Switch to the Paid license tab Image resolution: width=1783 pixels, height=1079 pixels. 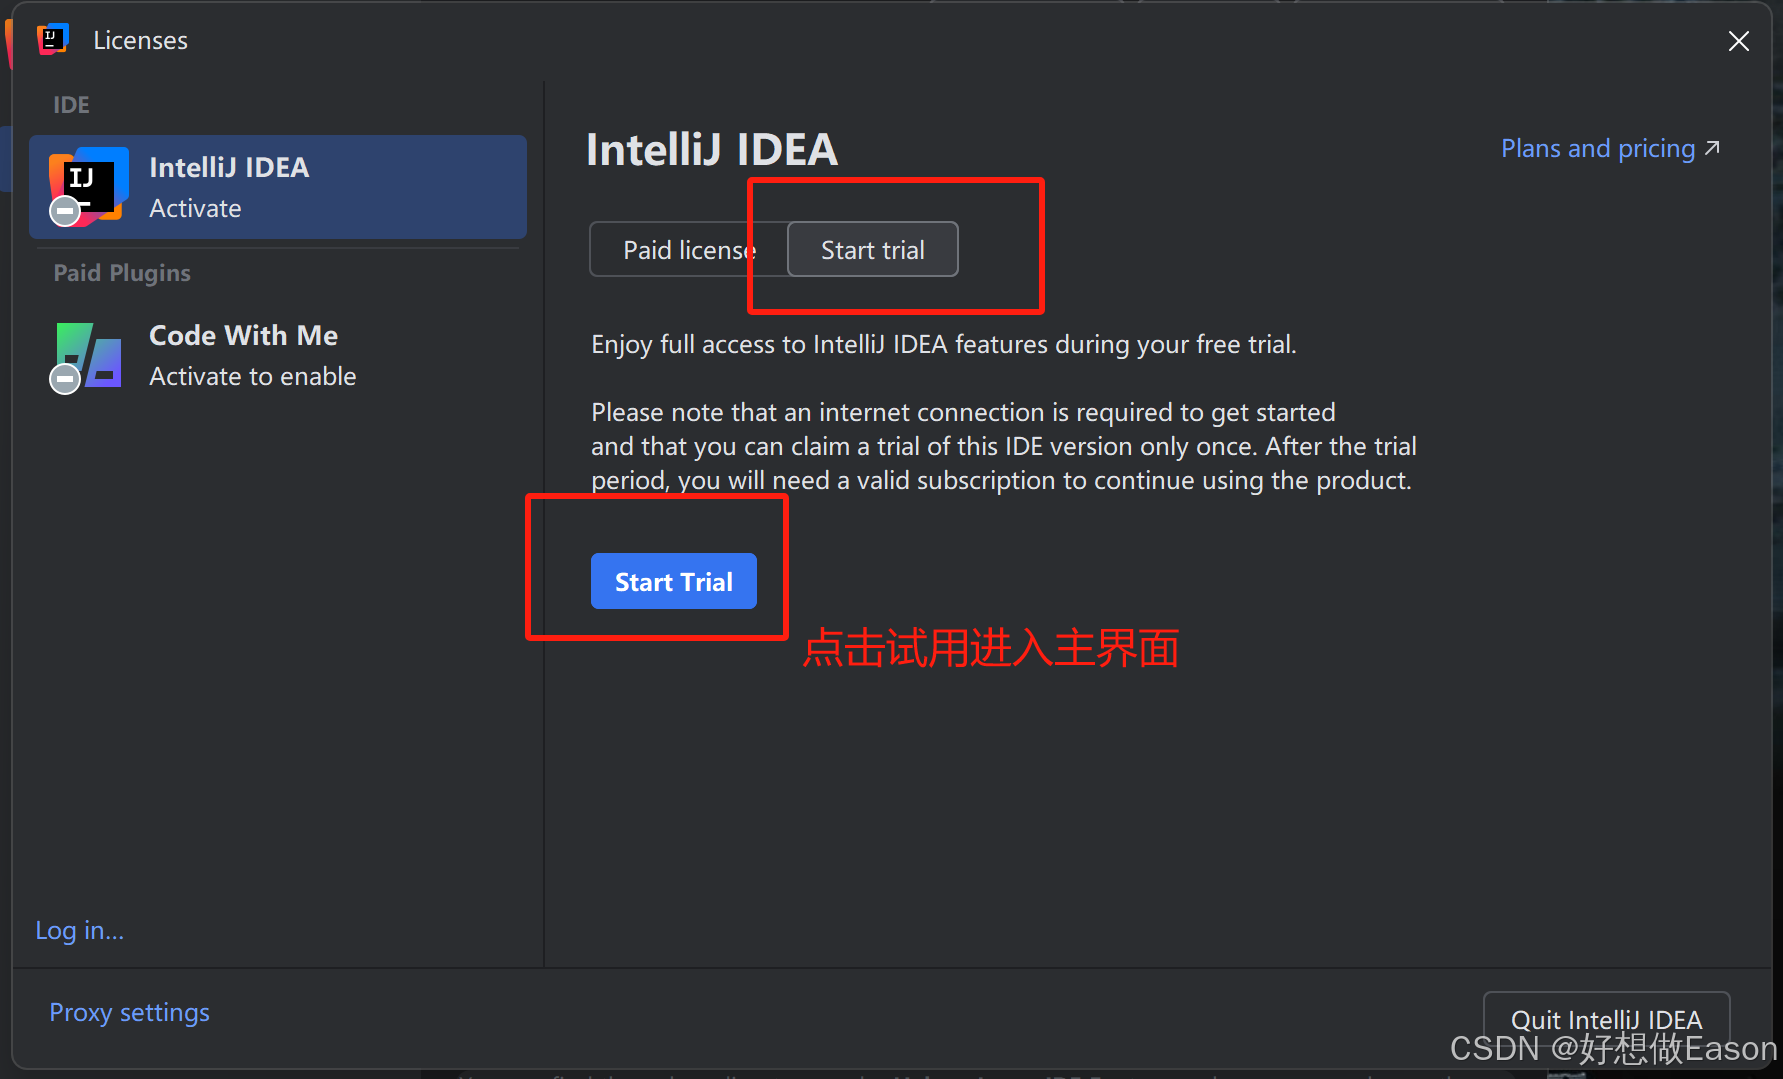[x=689, y=250]
